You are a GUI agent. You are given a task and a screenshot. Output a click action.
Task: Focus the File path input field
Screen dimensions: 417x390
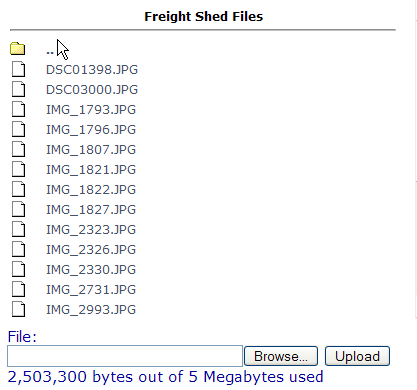[125, 356]
